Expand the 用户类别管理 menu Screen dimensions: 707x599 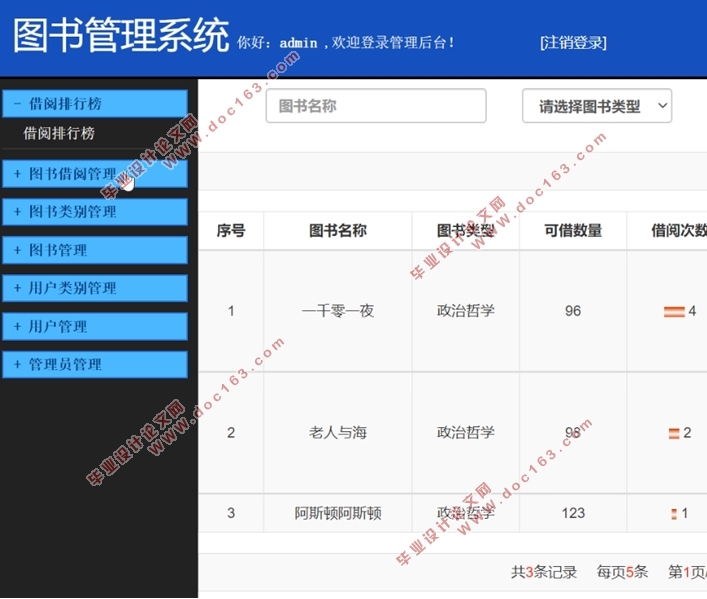(95, 288)
